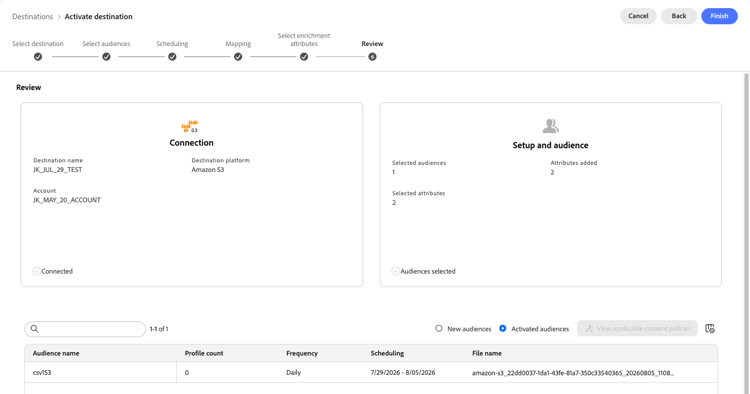Click the JK_JUL_29_TEST destination name

[57, 170]
